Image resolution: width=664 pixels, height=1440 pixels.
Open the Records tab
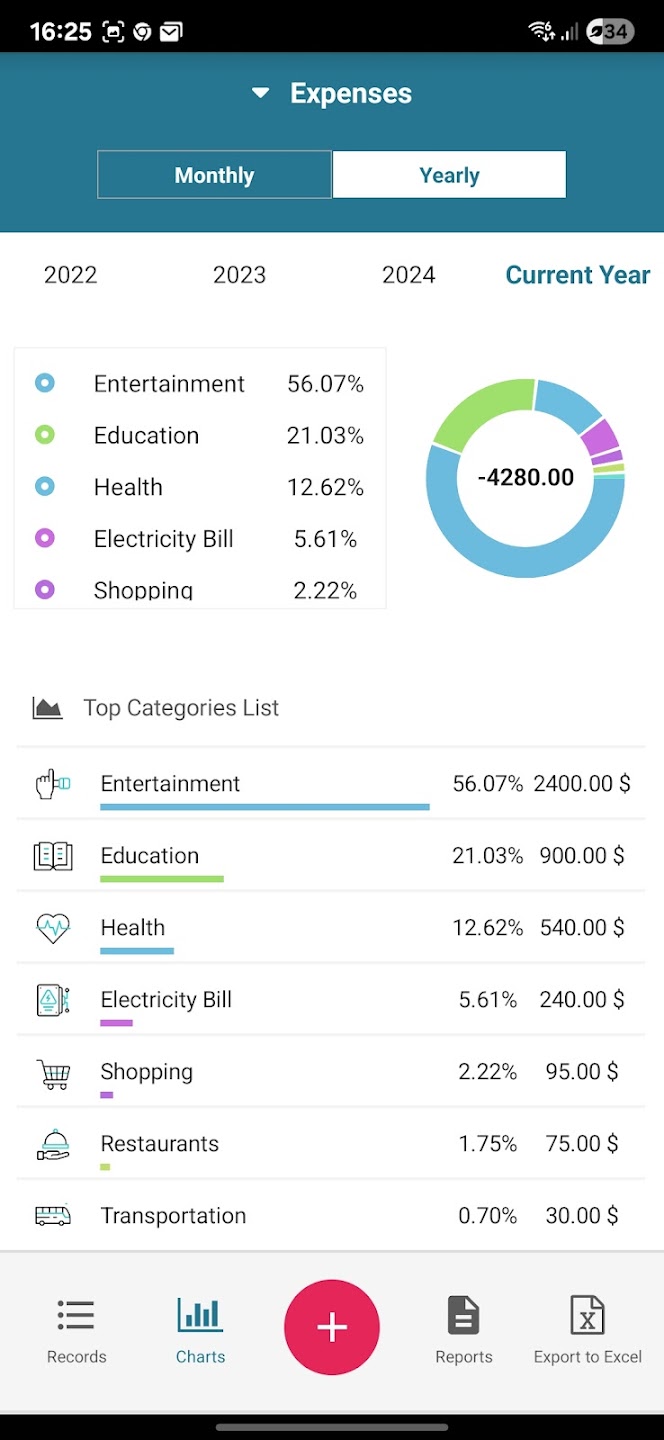coord(76,1330)
